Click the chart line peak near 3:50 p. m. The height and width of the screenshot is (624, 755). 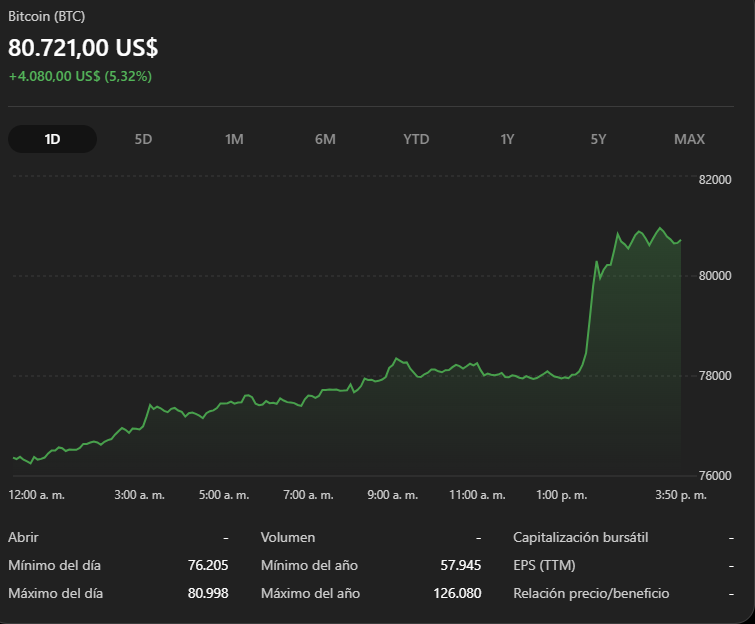[660, 228]
